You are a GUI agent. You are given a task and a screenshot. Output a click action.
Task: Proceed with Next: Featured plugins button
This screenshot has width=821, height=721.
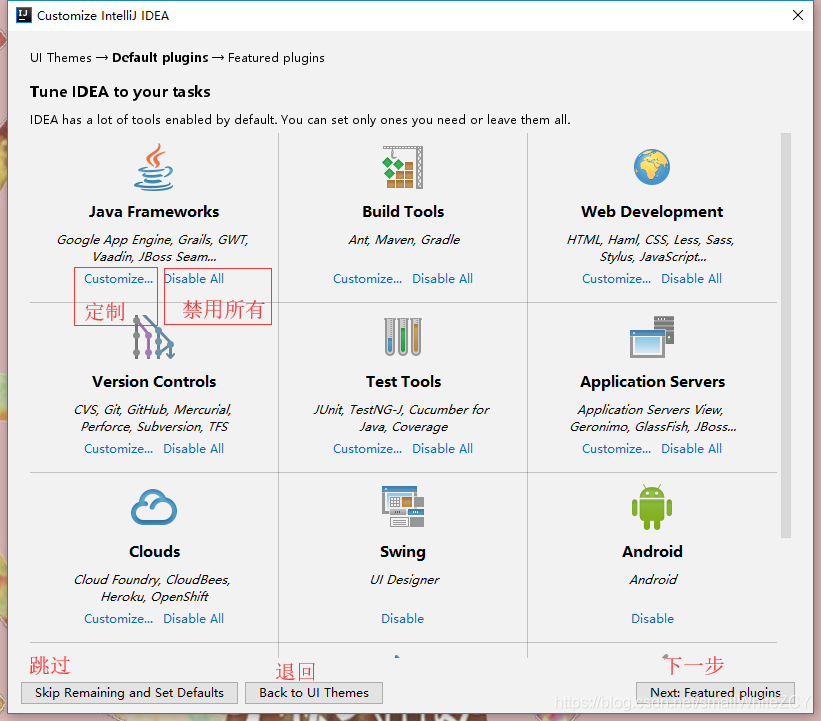tap(715, 693)
